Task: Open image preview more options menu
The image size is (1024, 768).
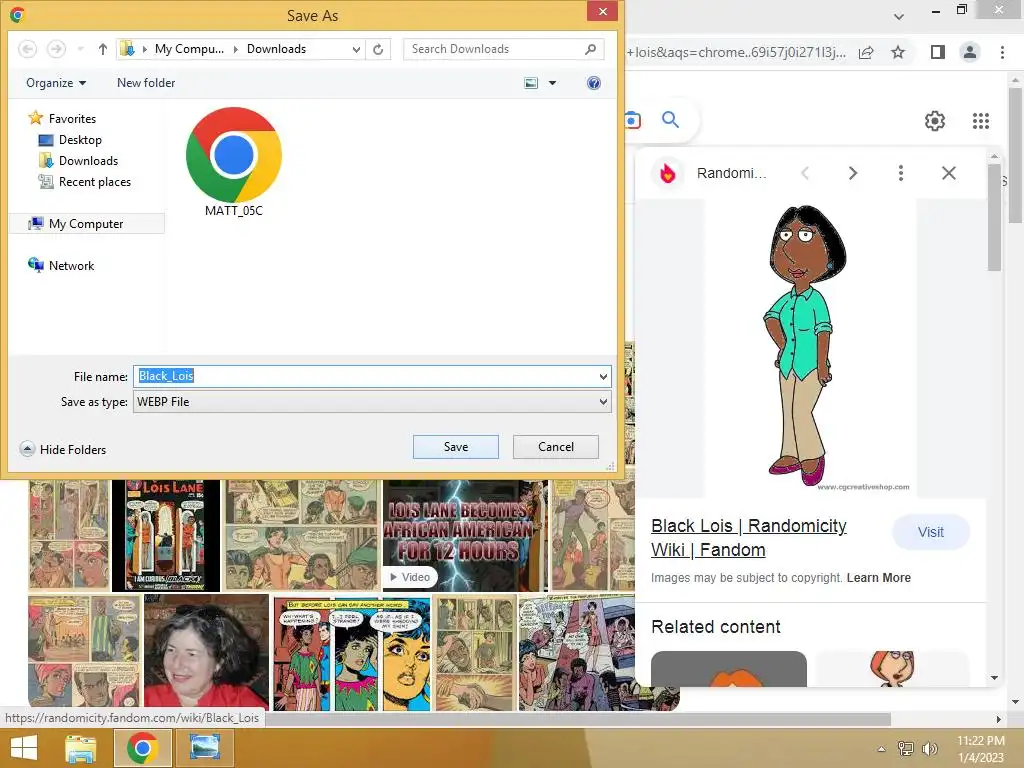Action: click(901, 173)
